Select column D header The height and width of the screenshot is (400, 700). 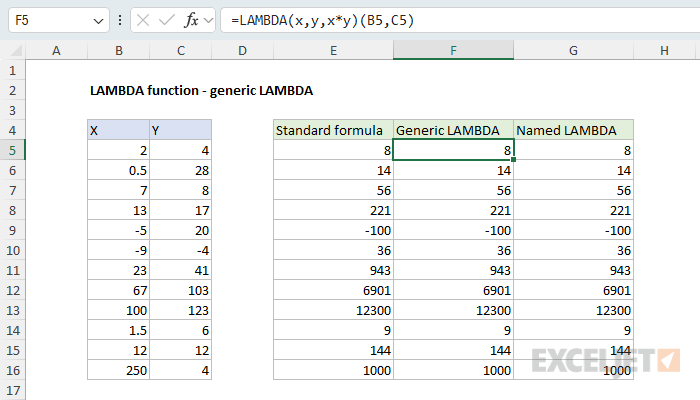point(242,50)
